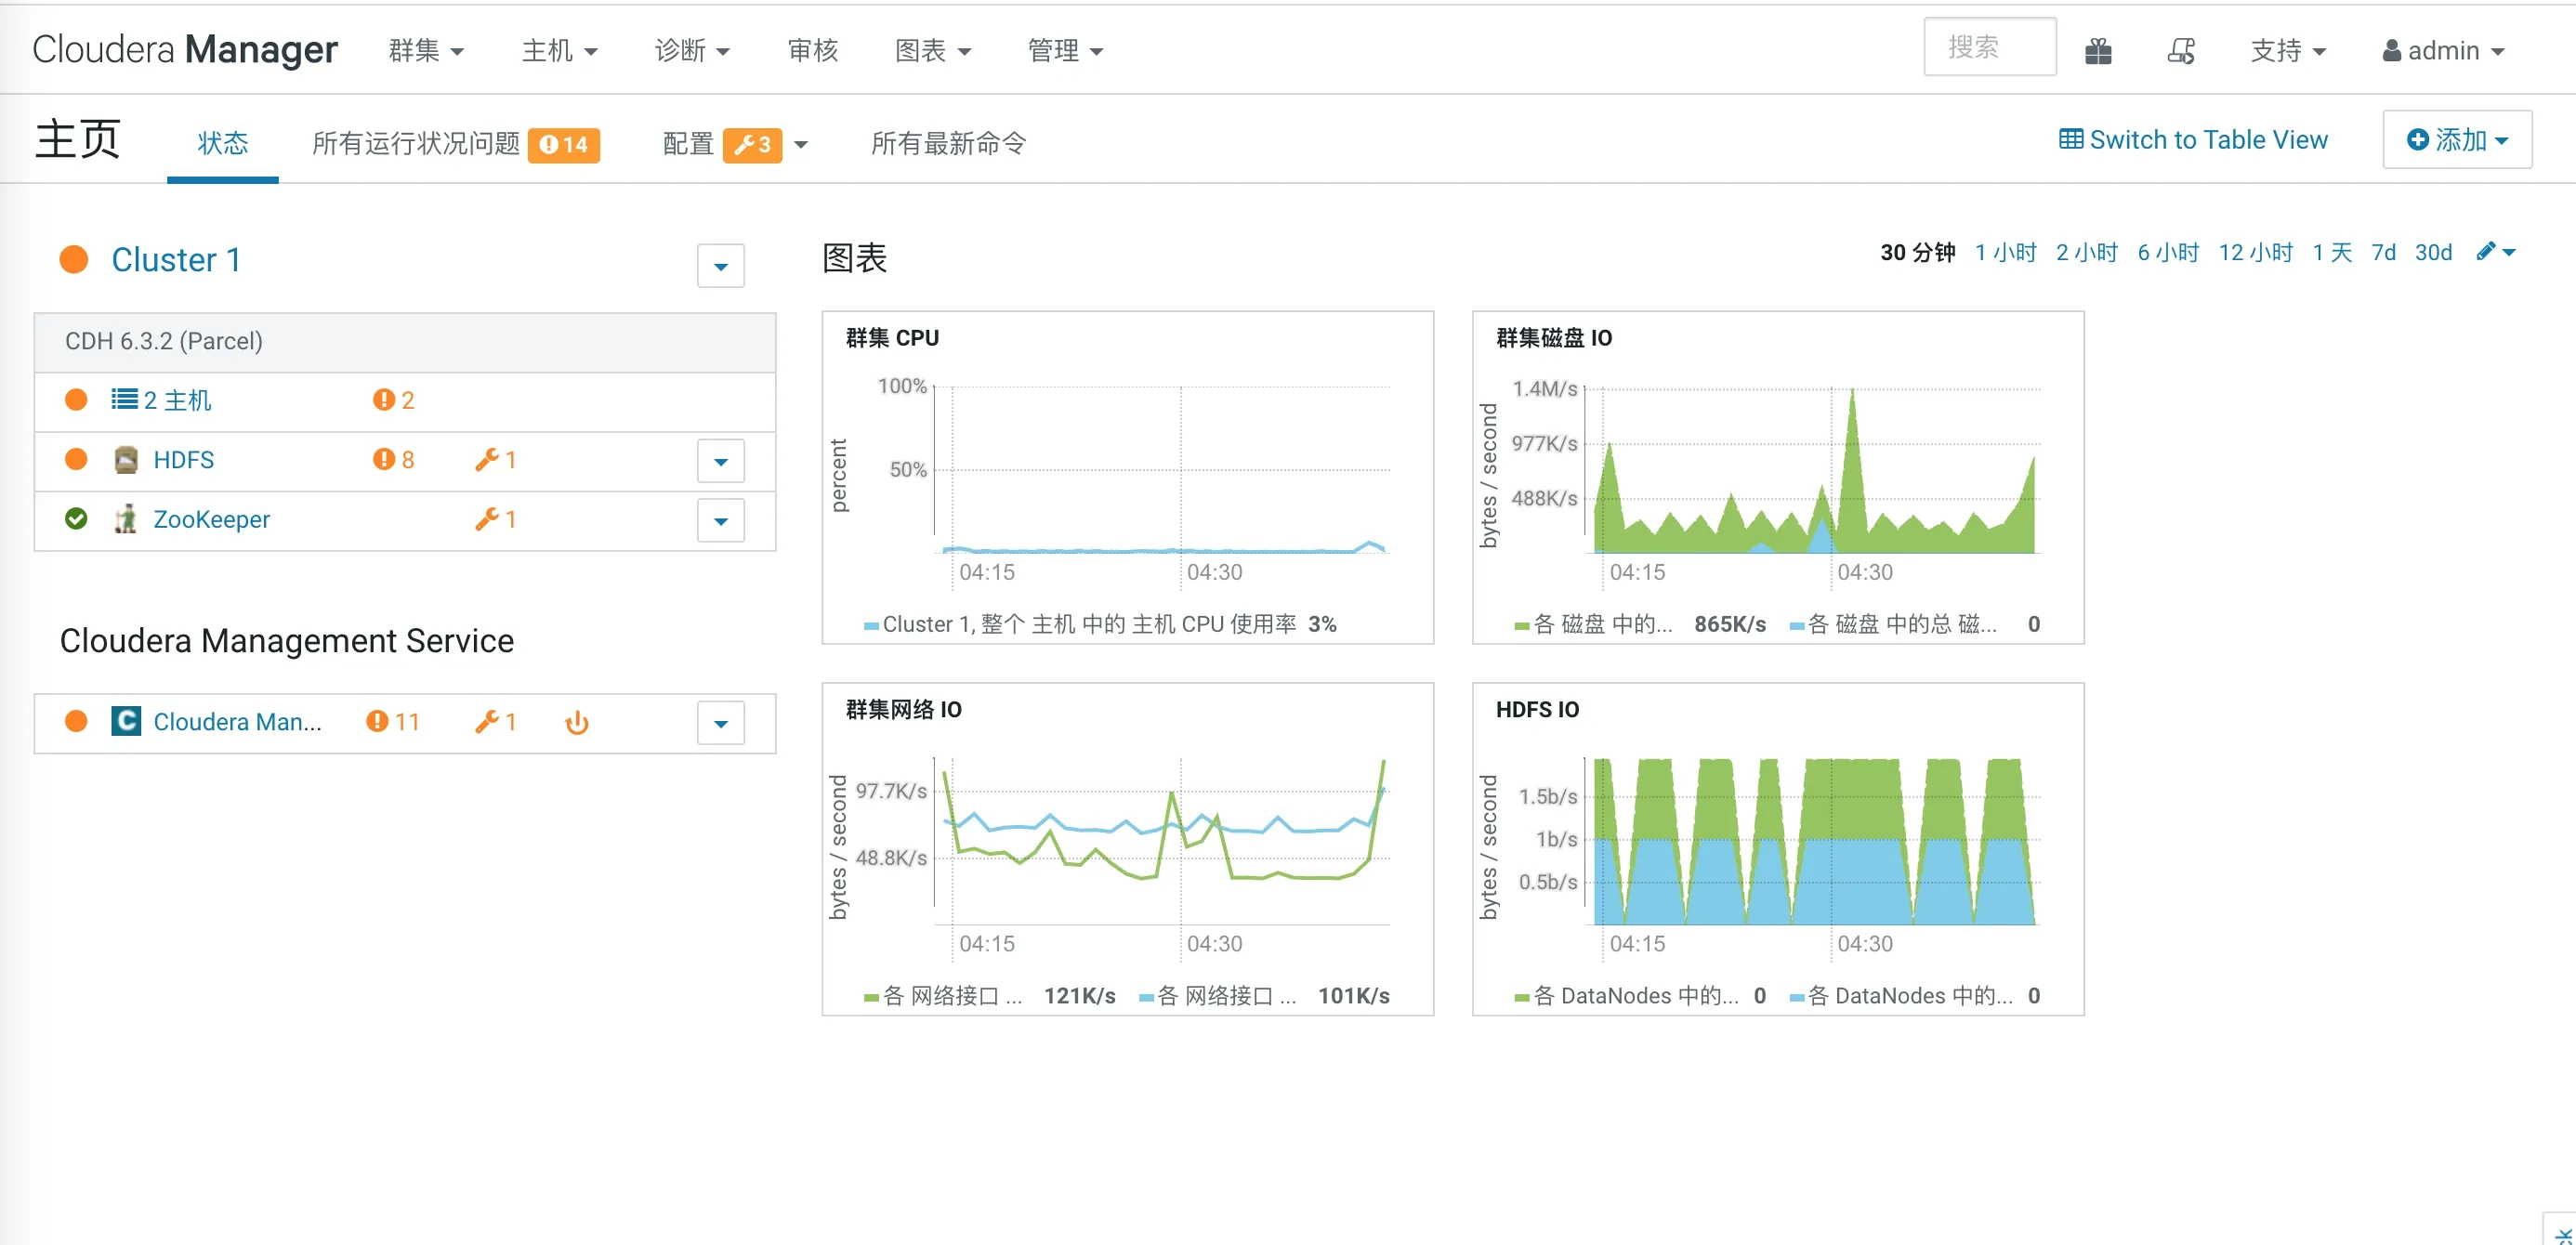Click the running commands scroll icon in header
2576x1245 pixels.
tap(2181, 49)
